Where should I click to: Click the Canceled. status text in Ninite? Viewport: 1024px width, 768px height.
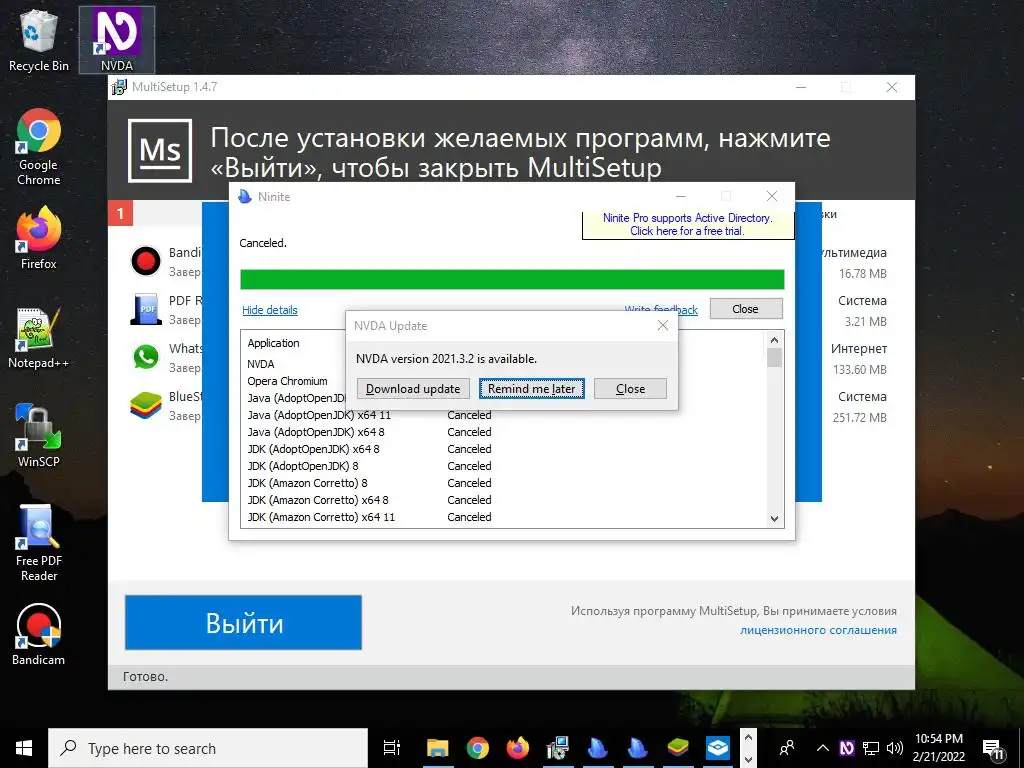click(x=263, y=243)
